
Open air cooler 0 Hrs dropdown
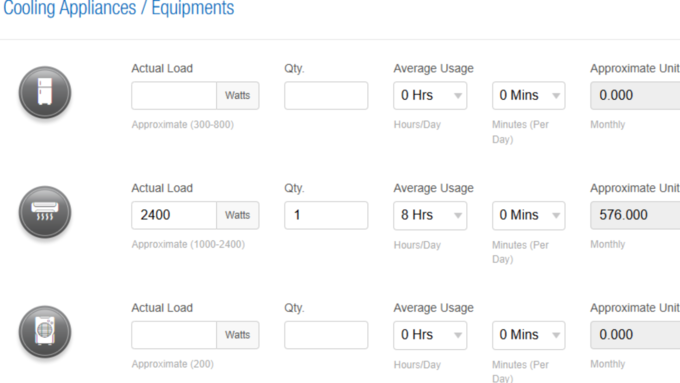[430, 335]
